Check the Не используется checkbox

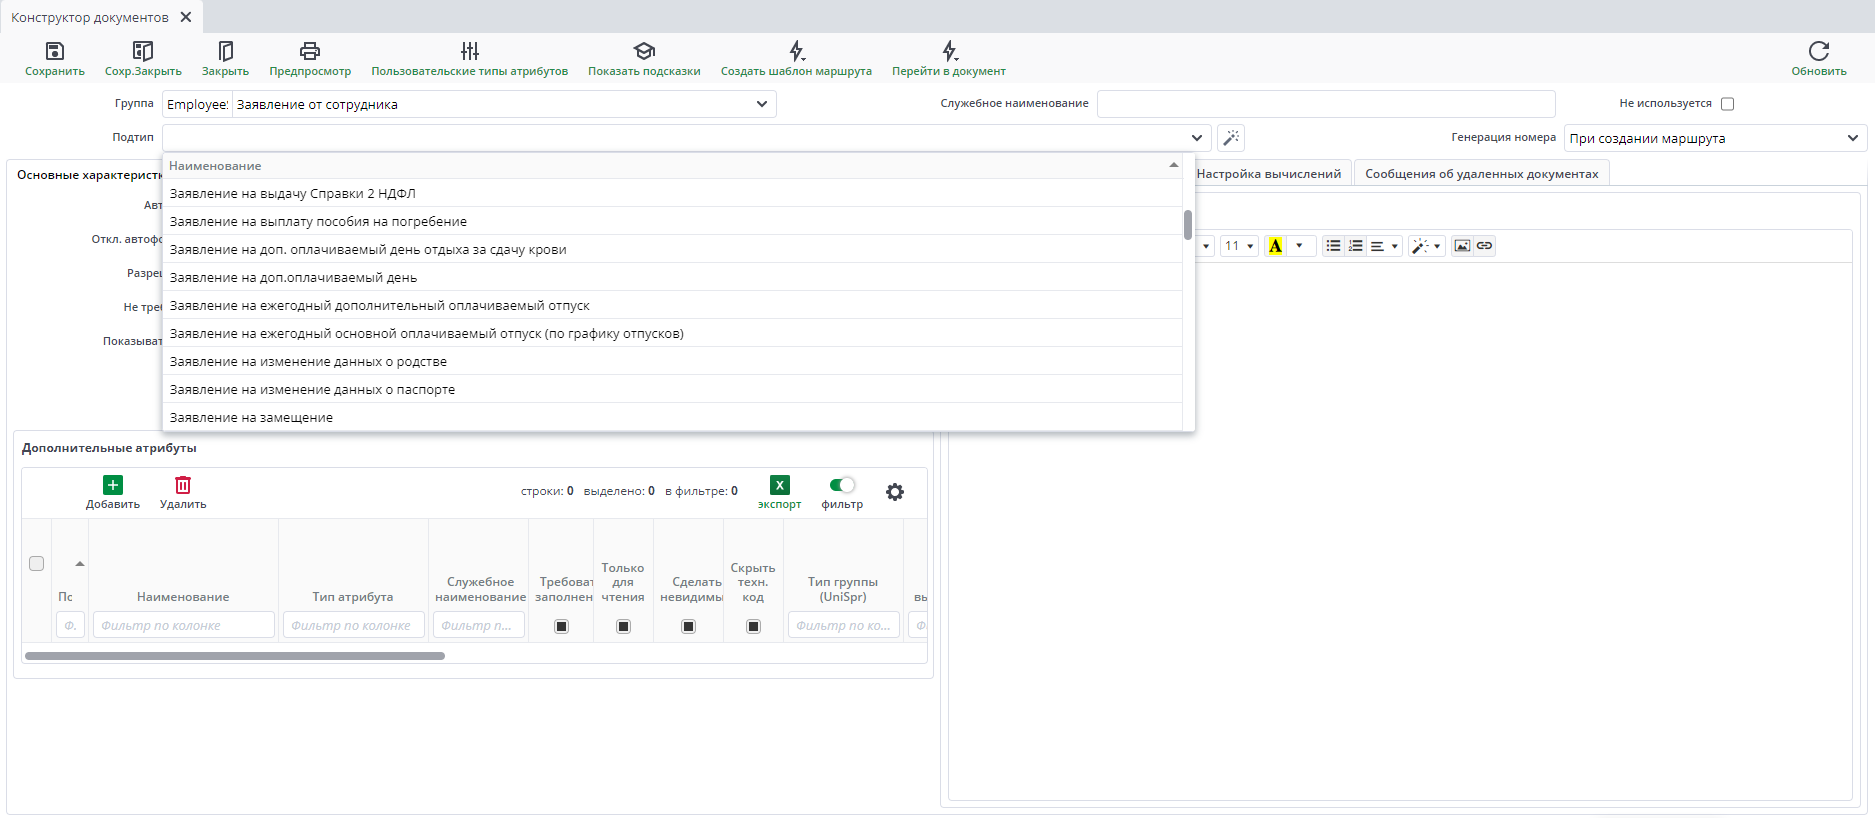click(1727, 104)
